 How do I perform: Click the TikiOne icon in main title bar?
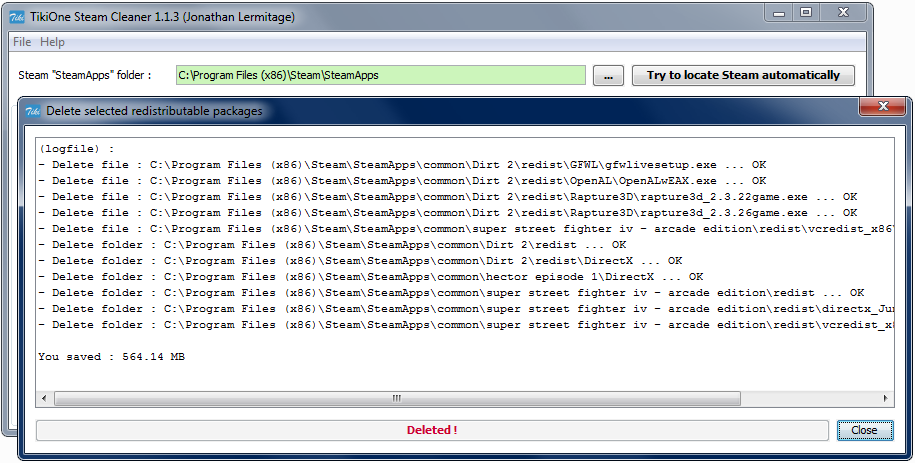click(18, 17)
